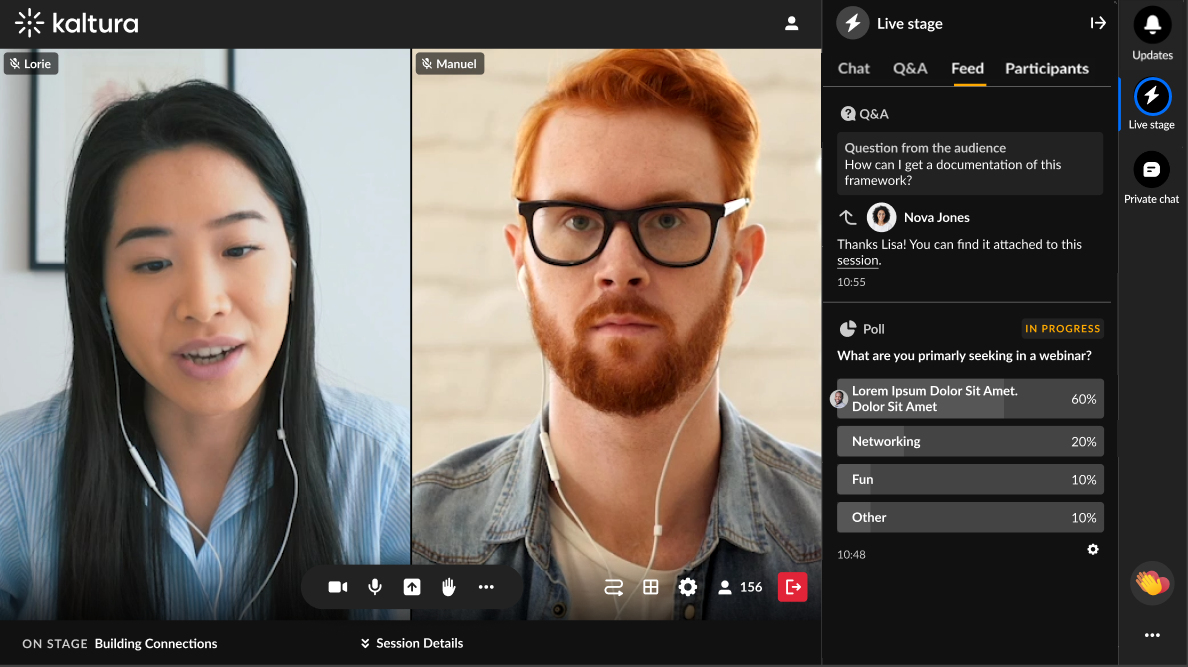Switch to the Participants tab
Viewport: 1188px width, 667px height.
(1046, 68)
